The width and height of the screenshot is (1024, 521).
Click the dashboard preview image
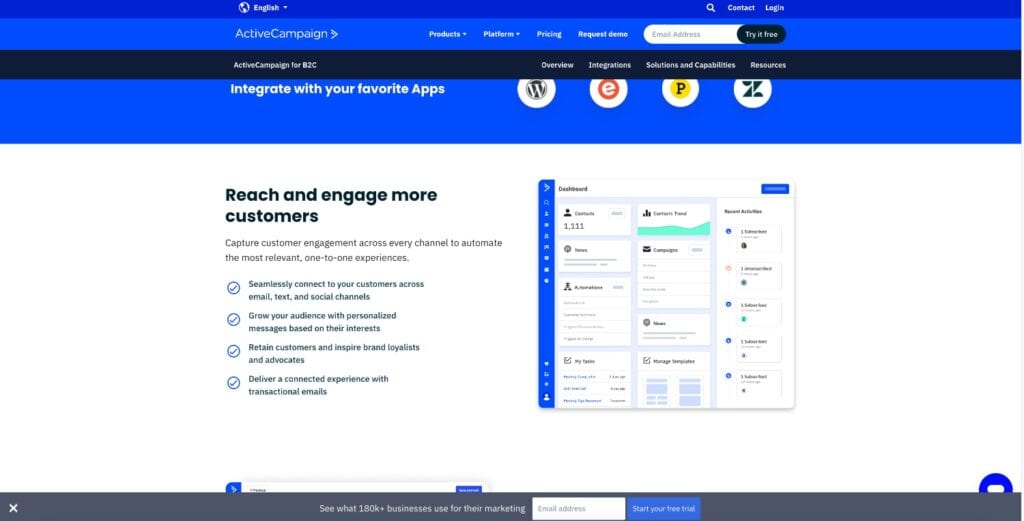(666, 294)
